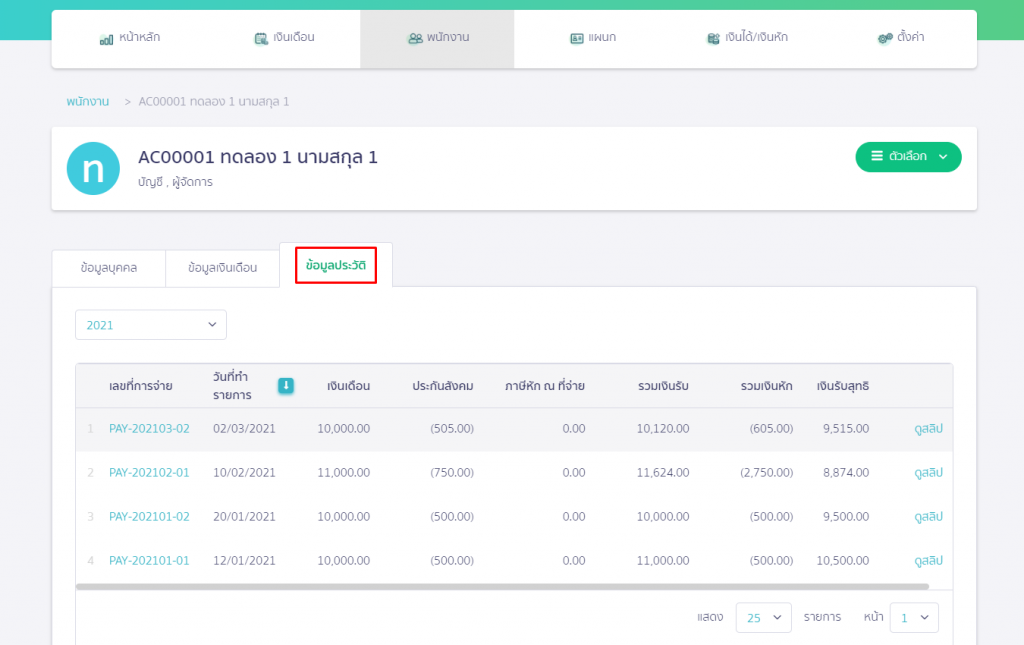The width and height of the screenshot is (1024, 645).
Task: Open the page number 1 dropdown
Action: (x=914, y=618)
